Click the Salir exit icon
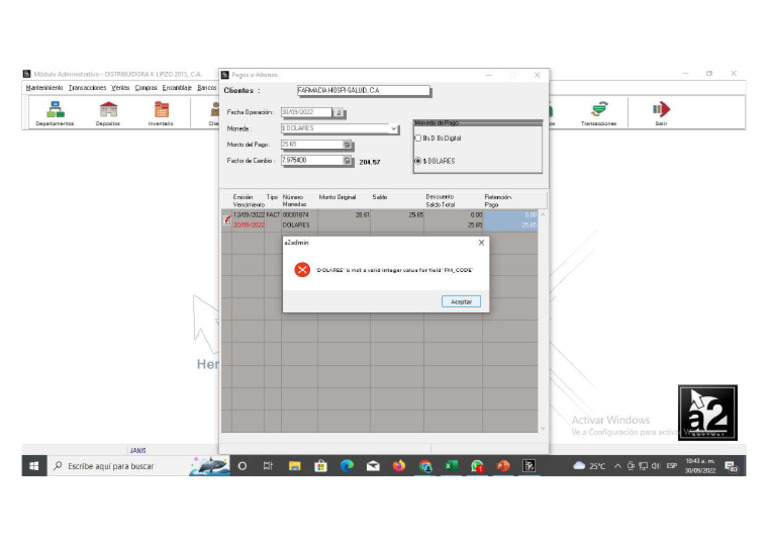 (661, 114)
